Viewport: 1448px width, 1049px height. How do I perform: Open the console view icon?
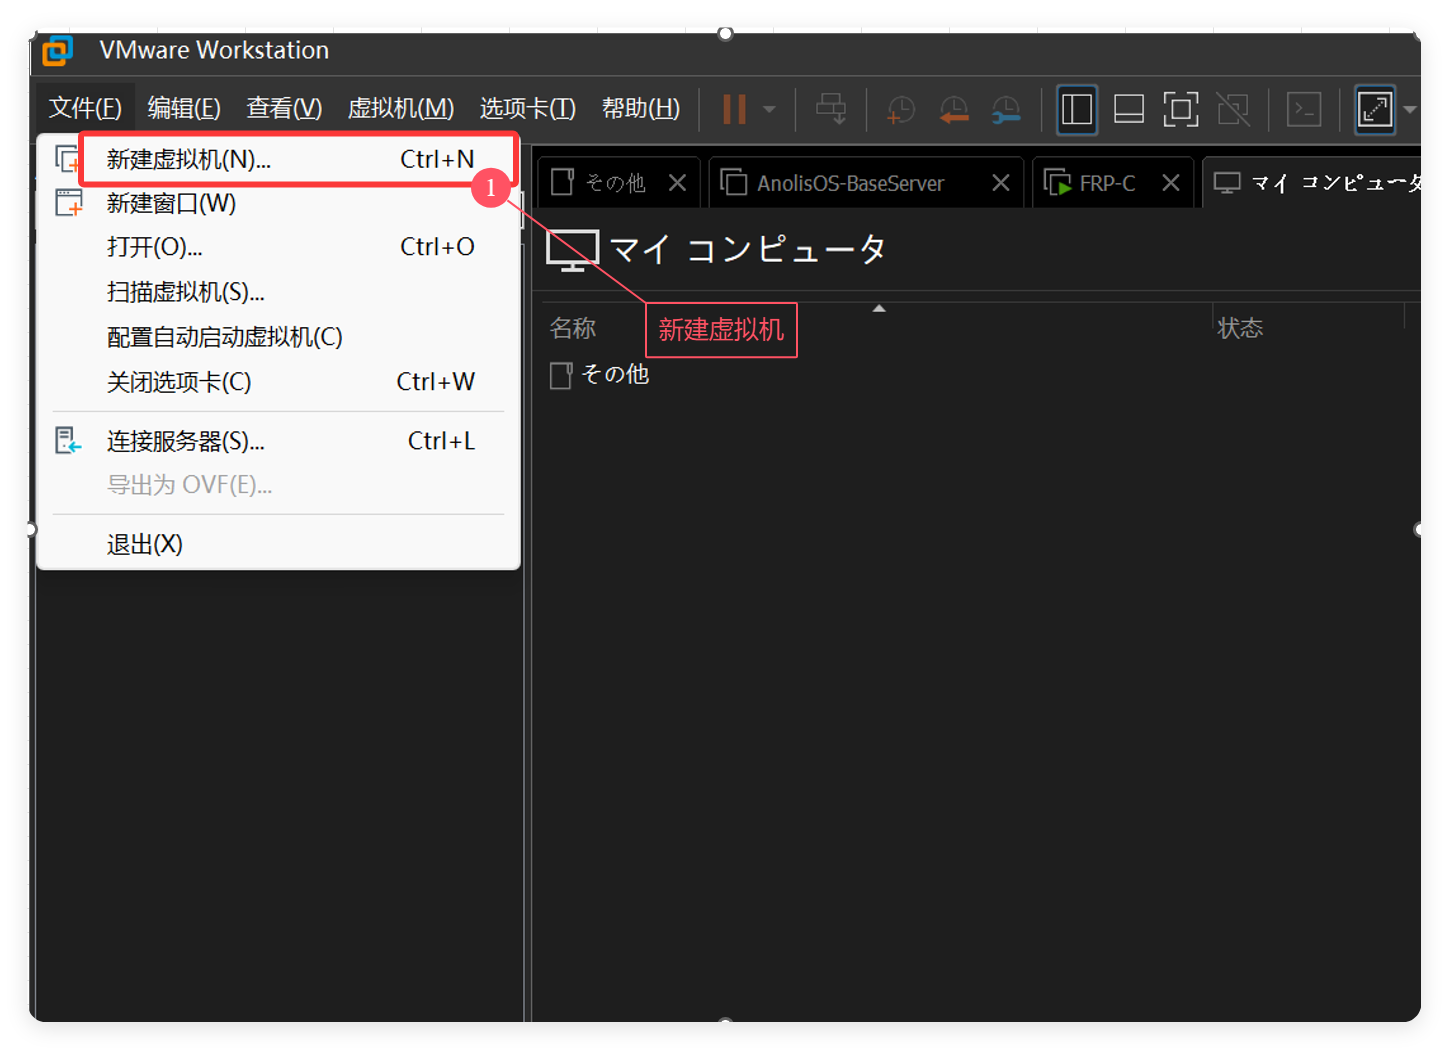pos(1304,110)
